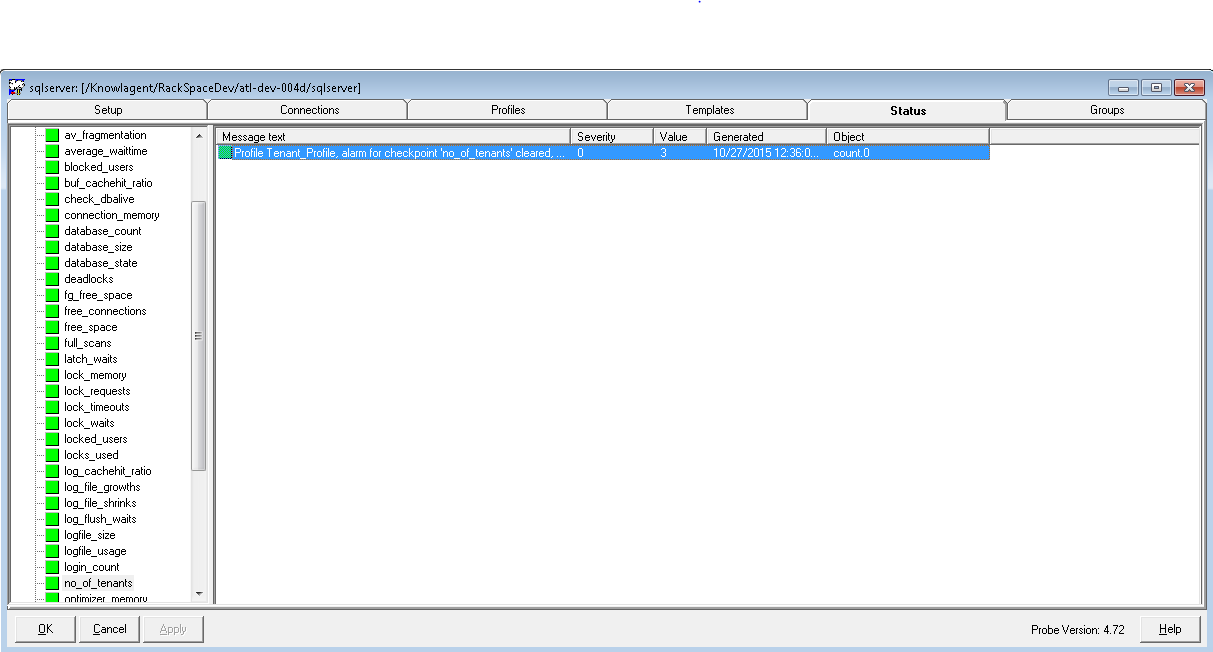This screenshot has width=1213, height=652.
Task: Click the green indicator beside full_scans
Action: pos(52,343)
